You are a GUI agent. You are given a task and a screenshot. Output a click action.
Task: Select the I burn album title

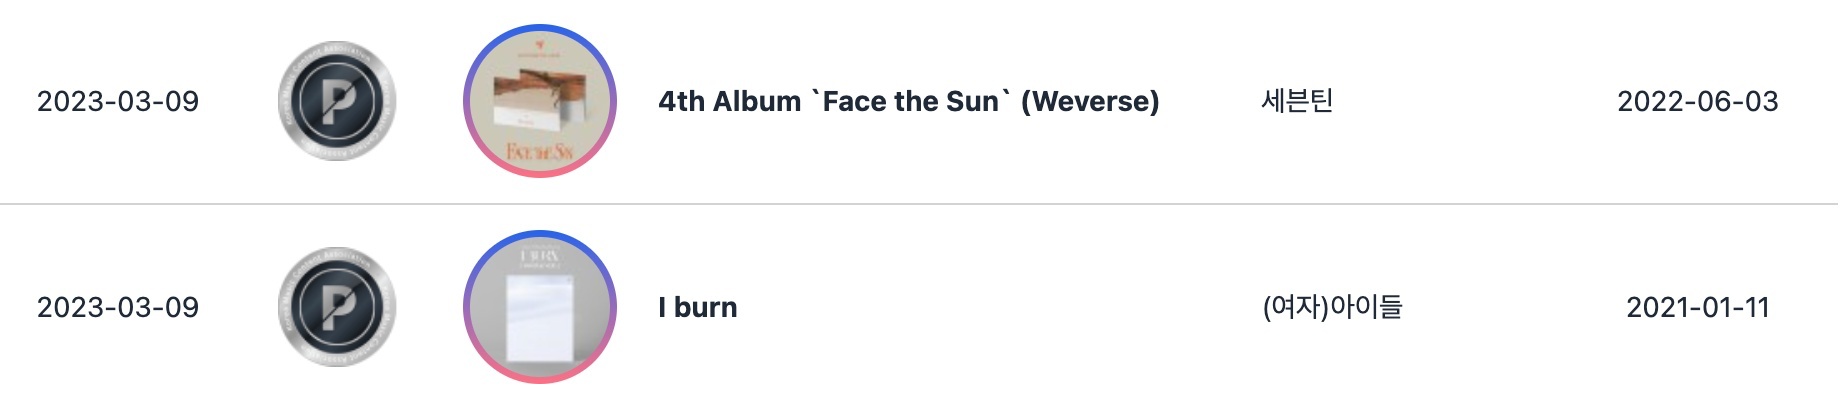click(x=697, y=307)
